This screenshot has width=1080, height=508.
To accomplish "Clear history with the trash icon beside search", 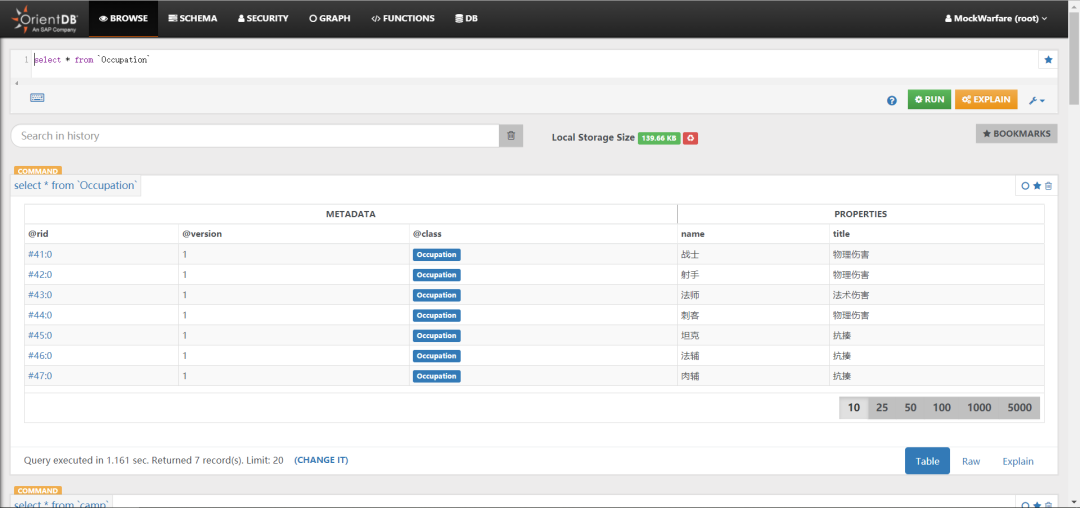I will [511, 136].
